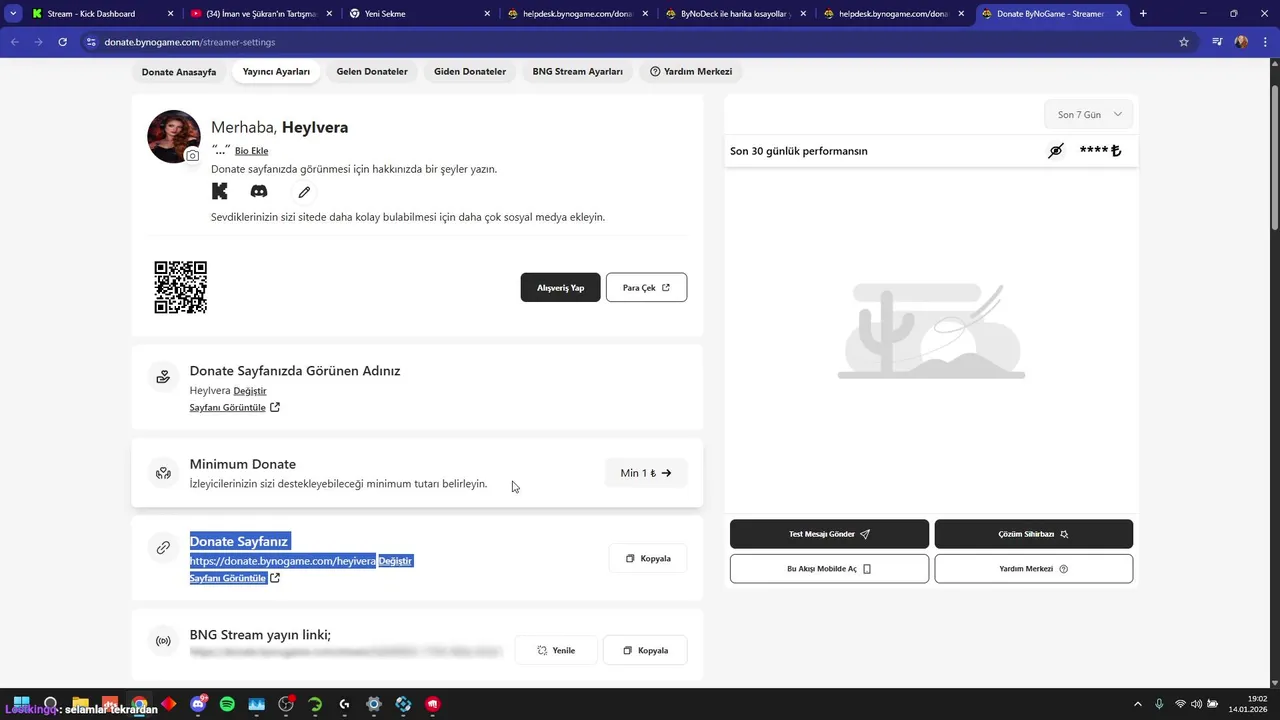1280x720 pixels.
Task: Click Değiştir next to Heylvera name
Action: point(250,391)
